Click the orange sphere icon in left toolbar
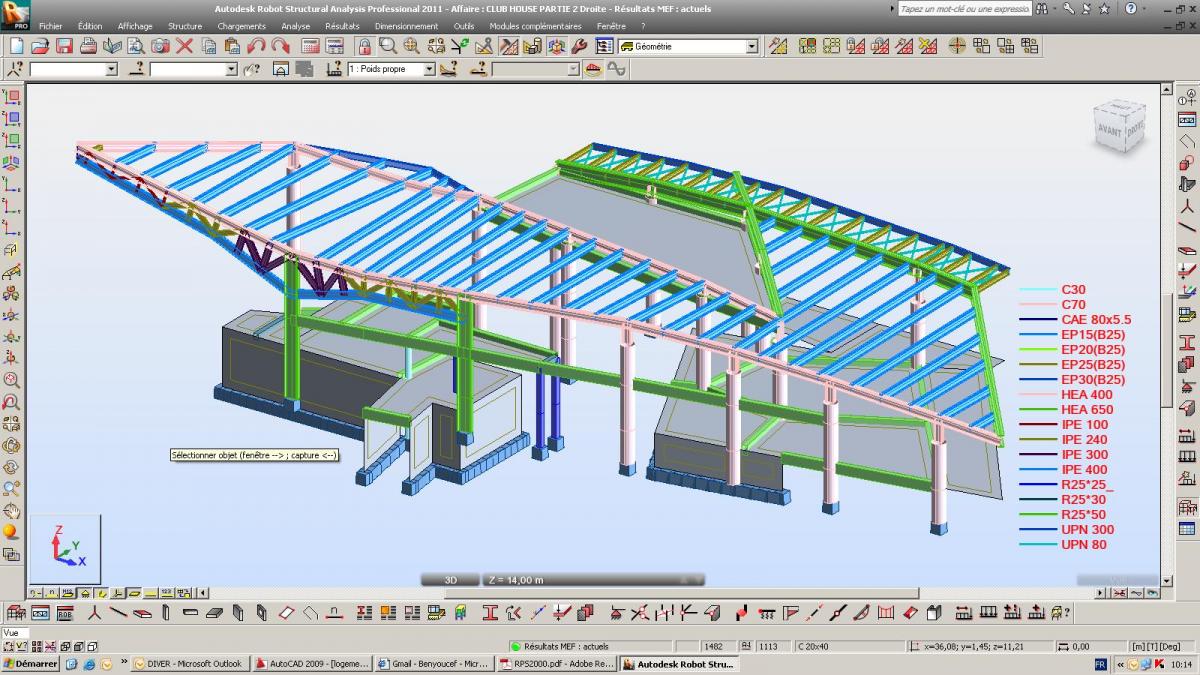 11,532
